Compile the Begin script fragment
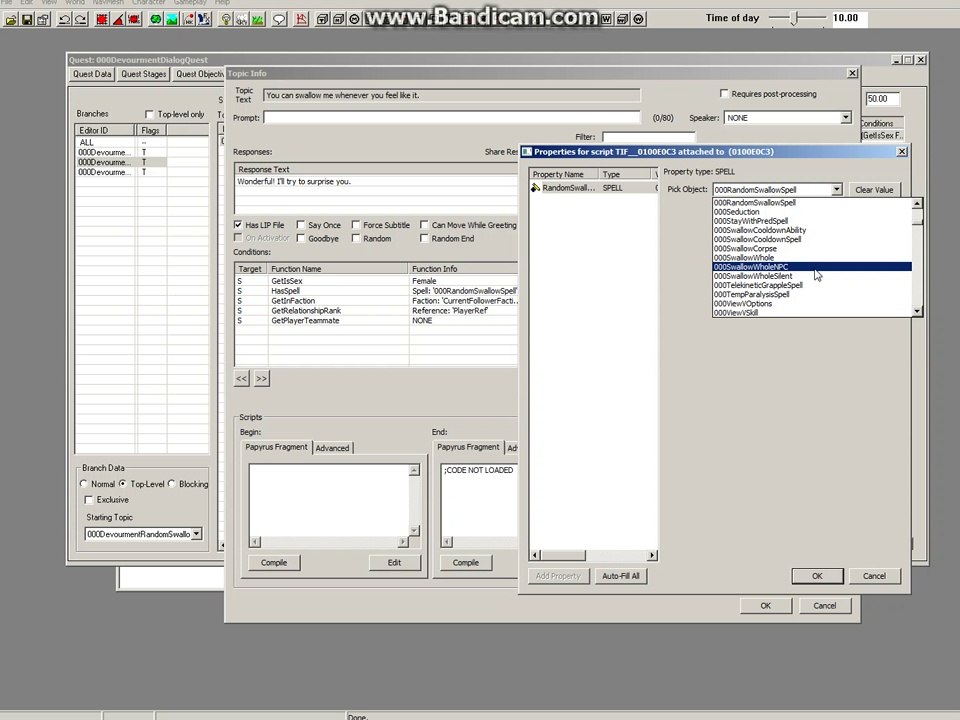This screenshot has height=720, width=960. [x=274, y=563]
